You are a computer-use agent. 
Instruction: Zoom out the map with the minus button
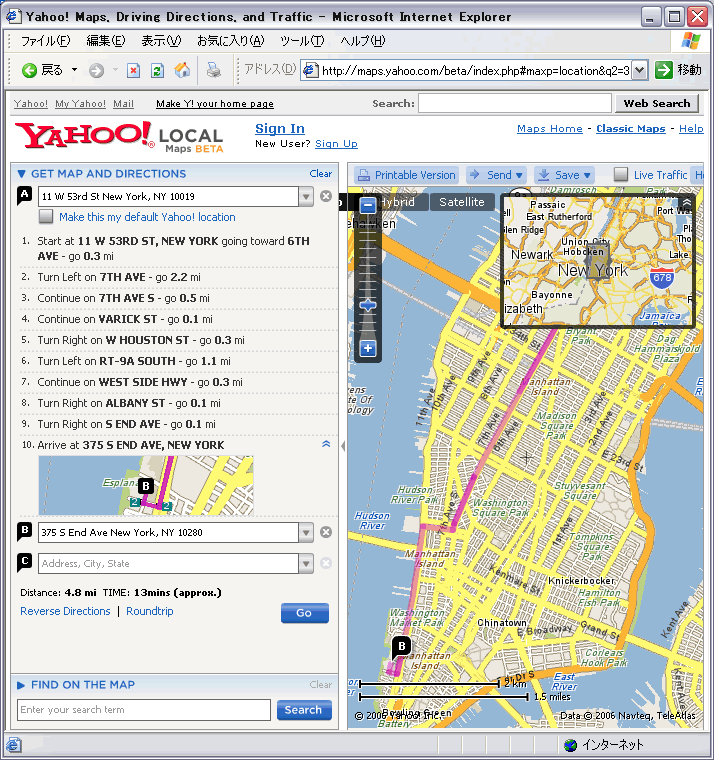(368, 205)
